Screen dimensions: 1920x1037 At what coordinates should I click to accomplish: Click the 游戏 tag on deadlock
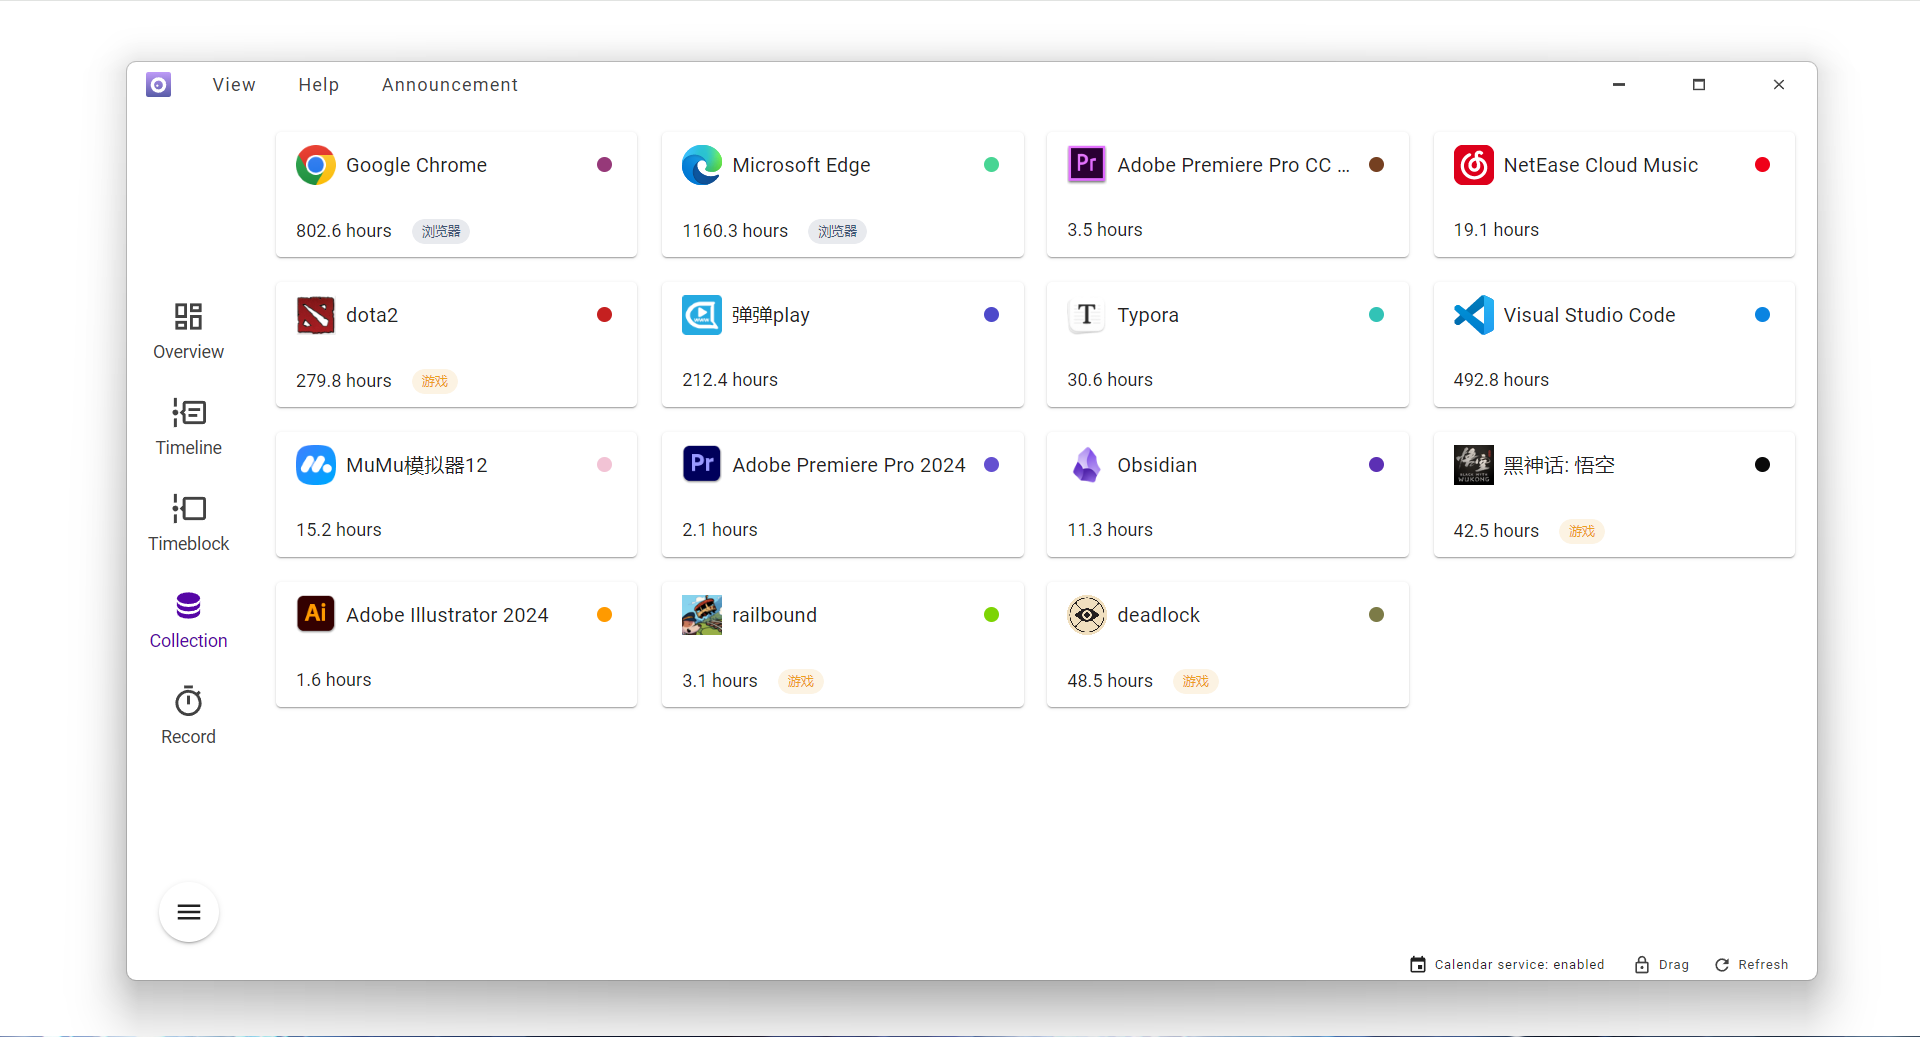point(1195,681)
